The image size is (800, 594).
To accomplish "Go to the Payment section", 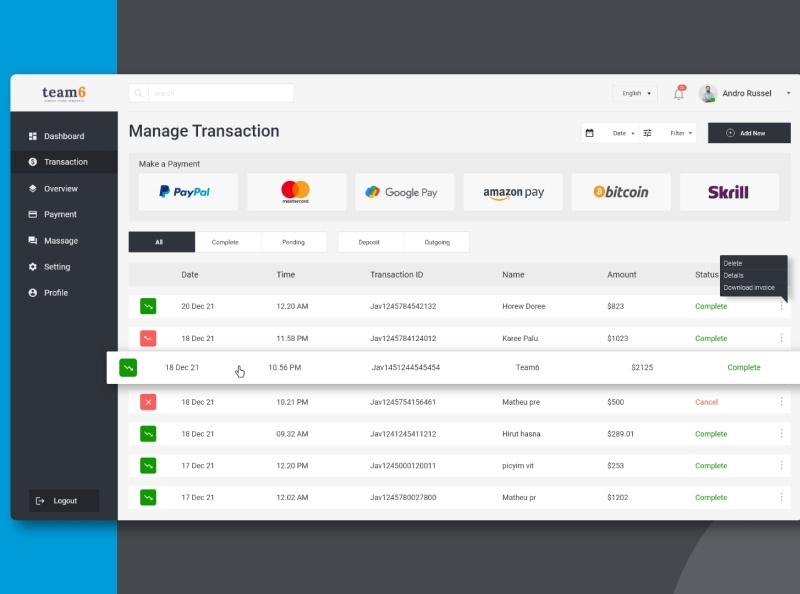I will point(60,214).
